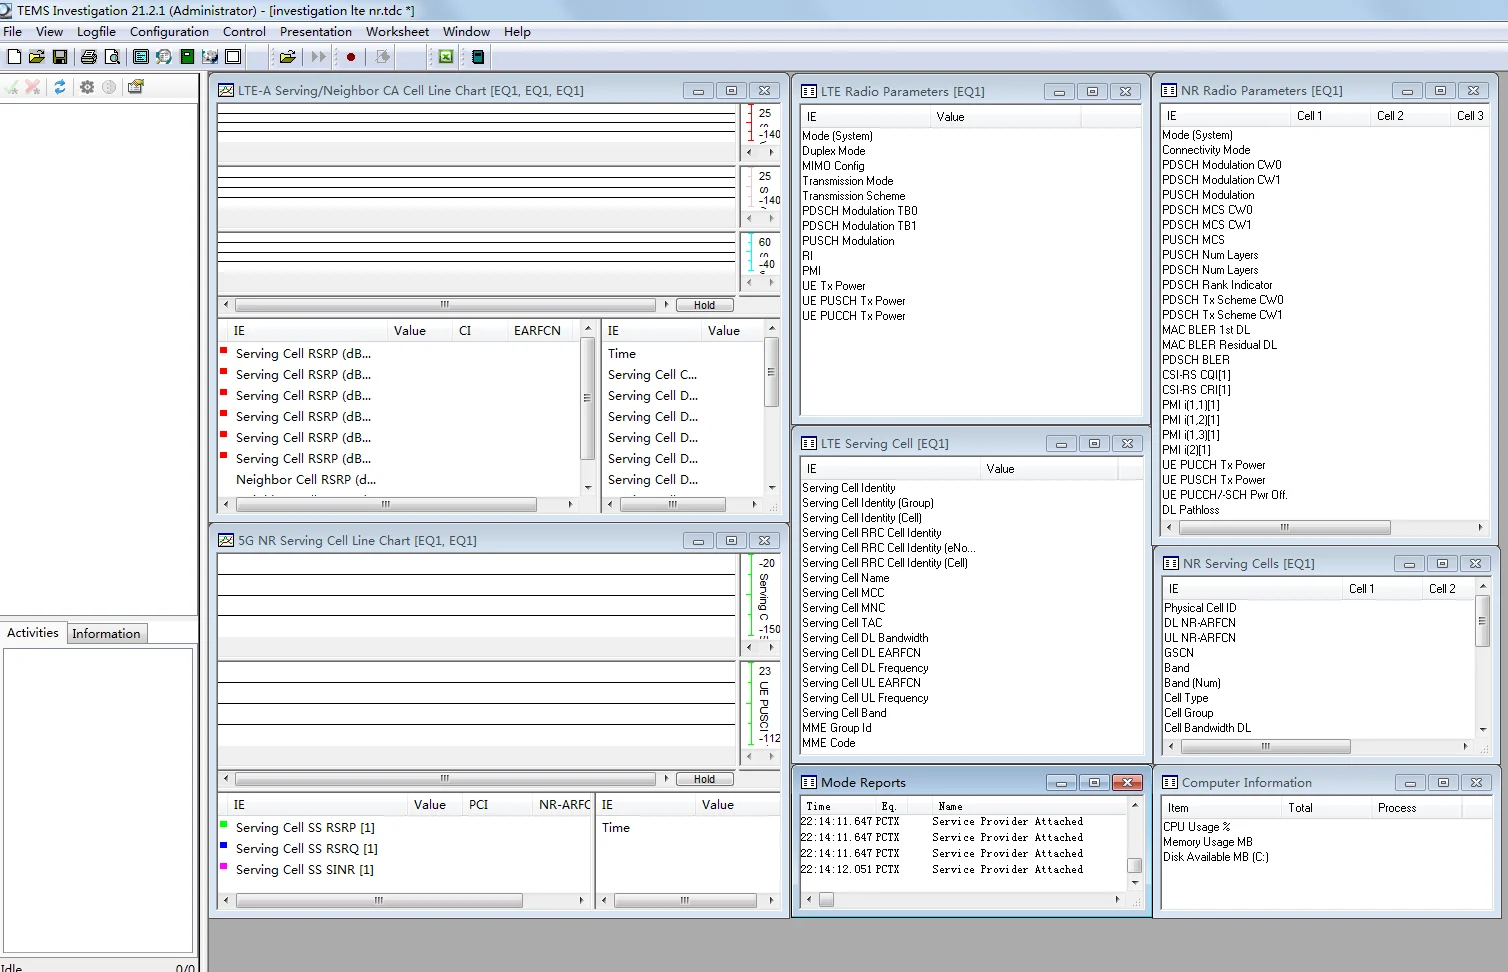
Task: Open the File menu
Action: click(x=13, y=32)
